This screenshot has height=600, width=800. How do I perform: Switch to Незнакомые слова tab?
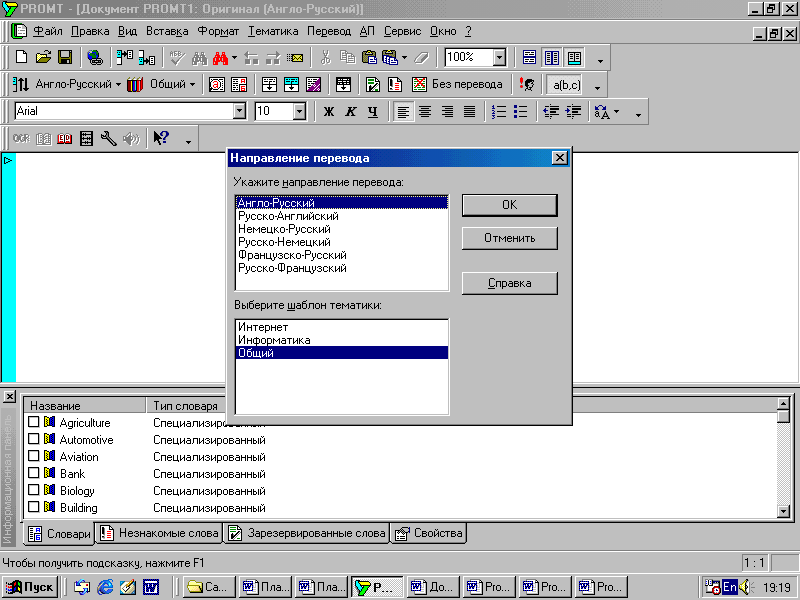[160, 533]
